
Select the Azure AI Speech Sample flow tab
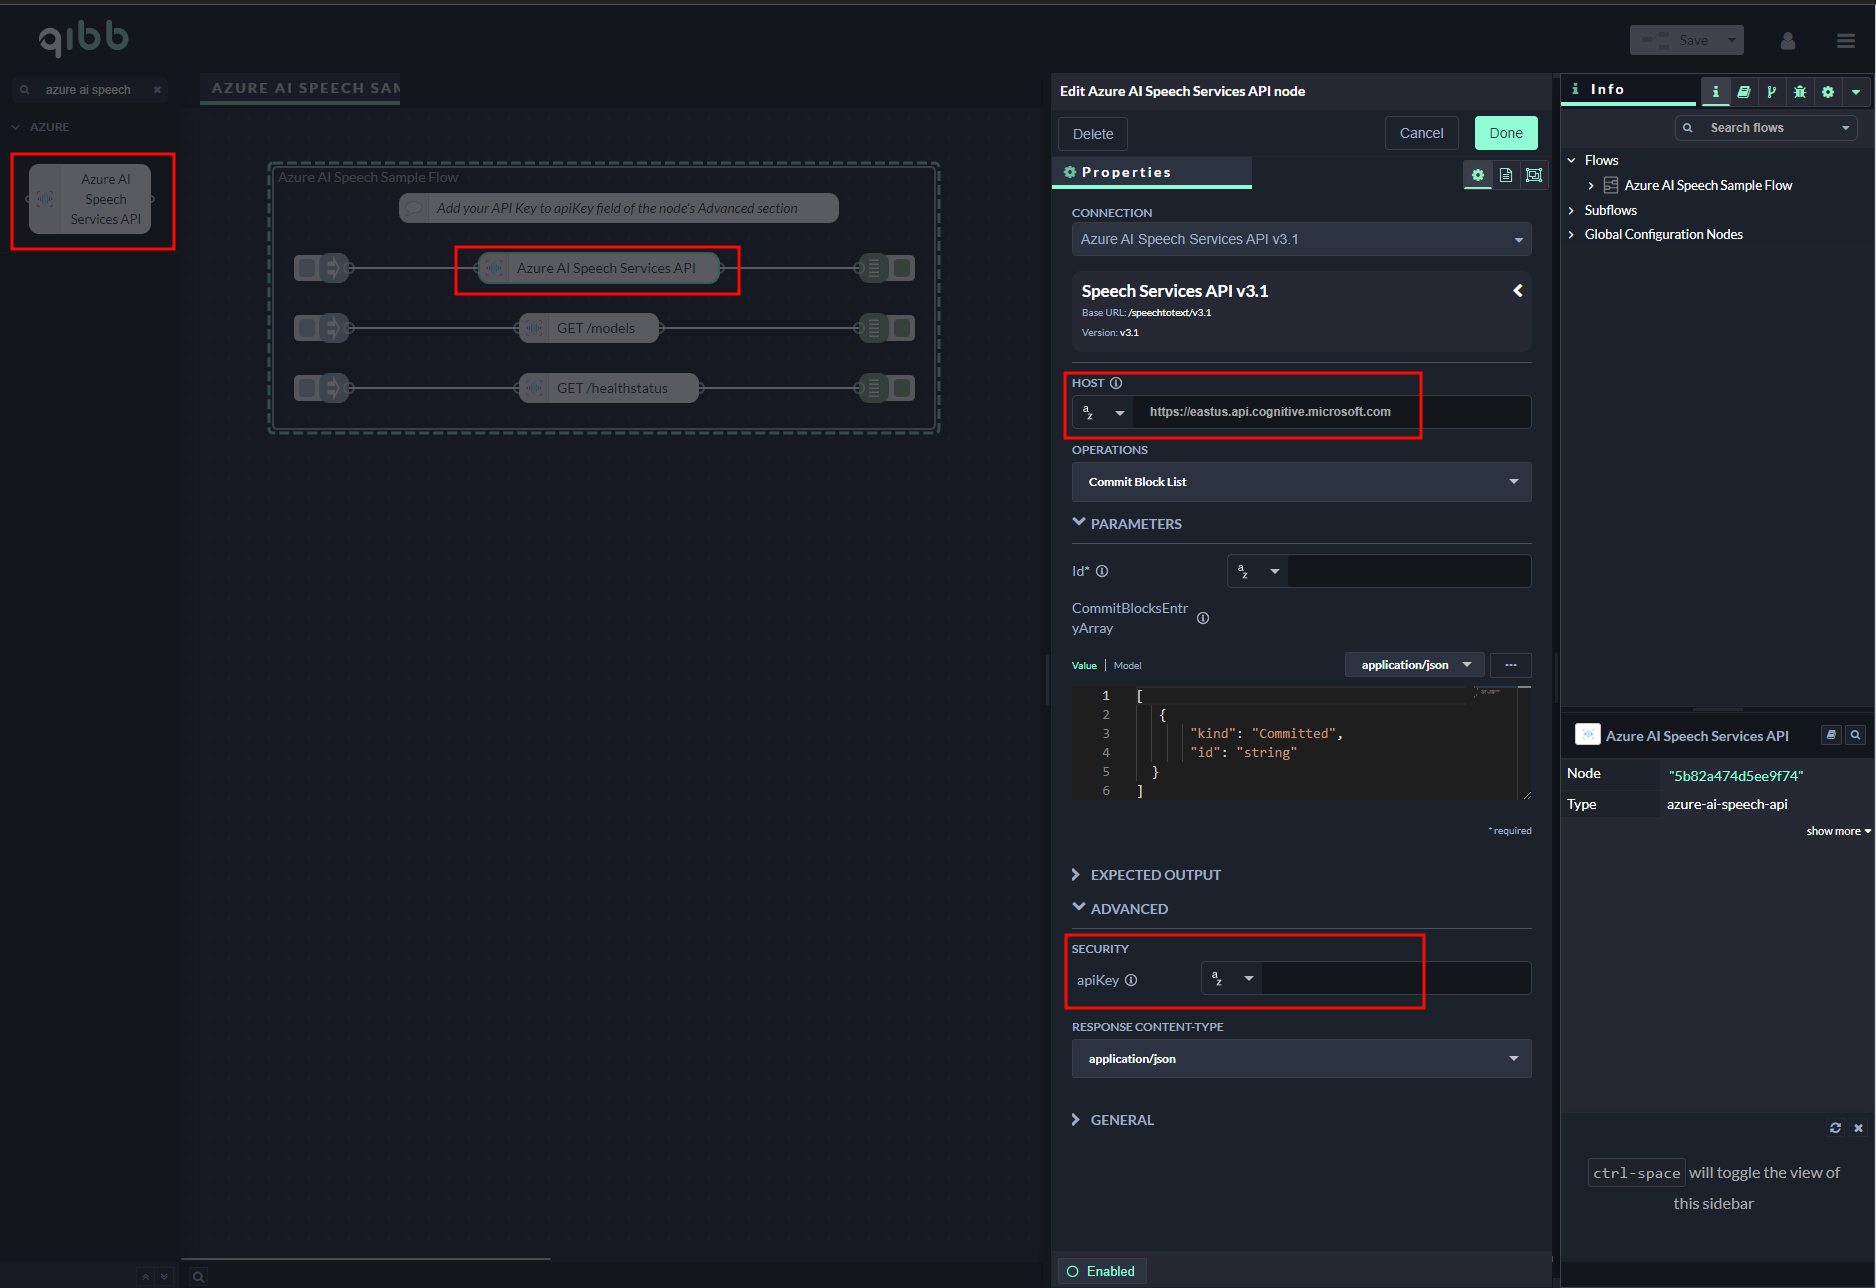[303, 89]
